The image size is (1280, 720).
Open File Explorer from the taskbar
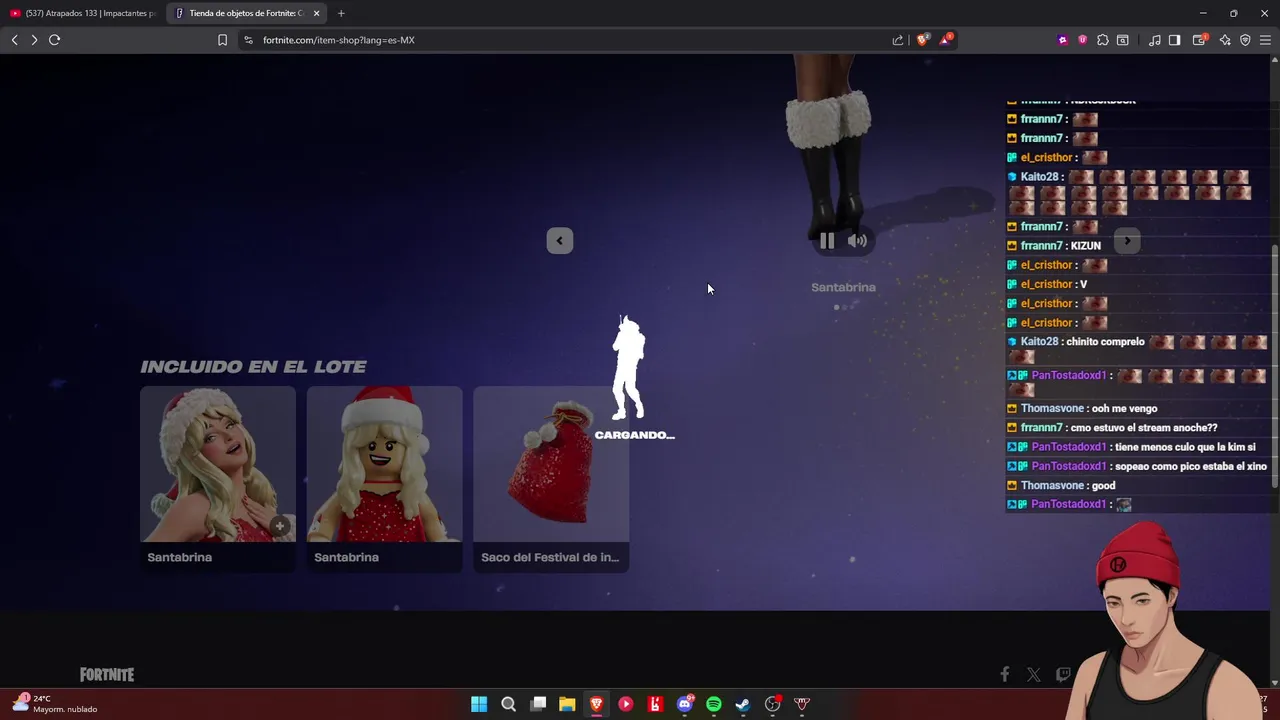567,704
